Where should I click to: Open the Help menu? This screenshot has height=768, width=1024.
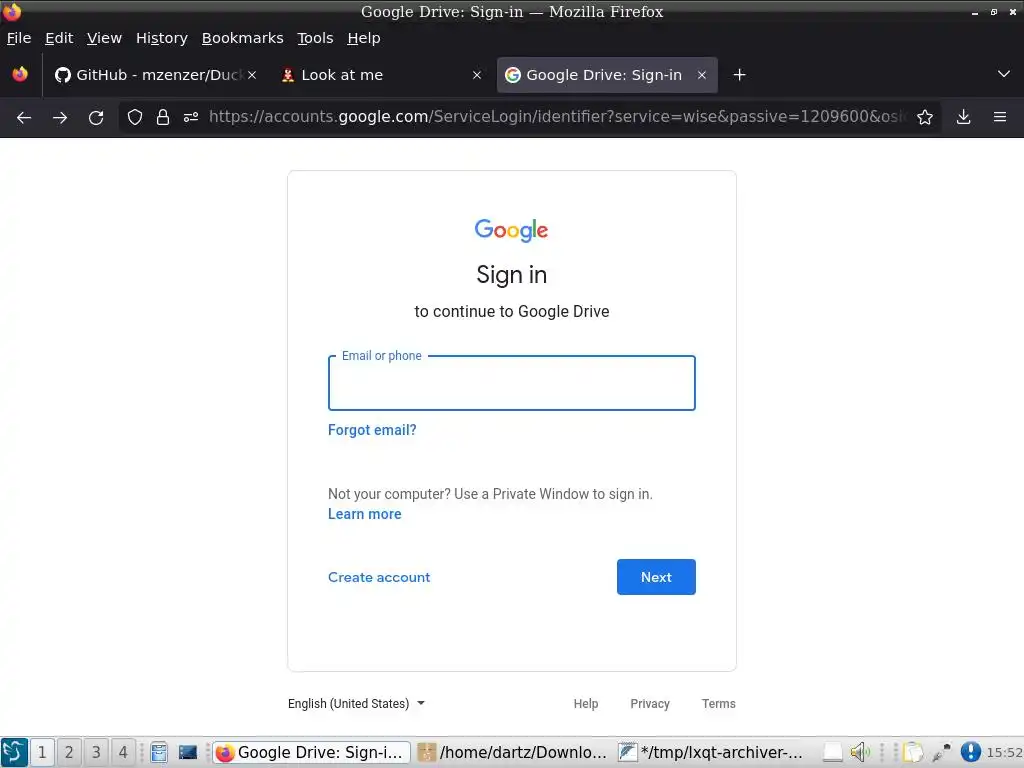click(364, 38)
